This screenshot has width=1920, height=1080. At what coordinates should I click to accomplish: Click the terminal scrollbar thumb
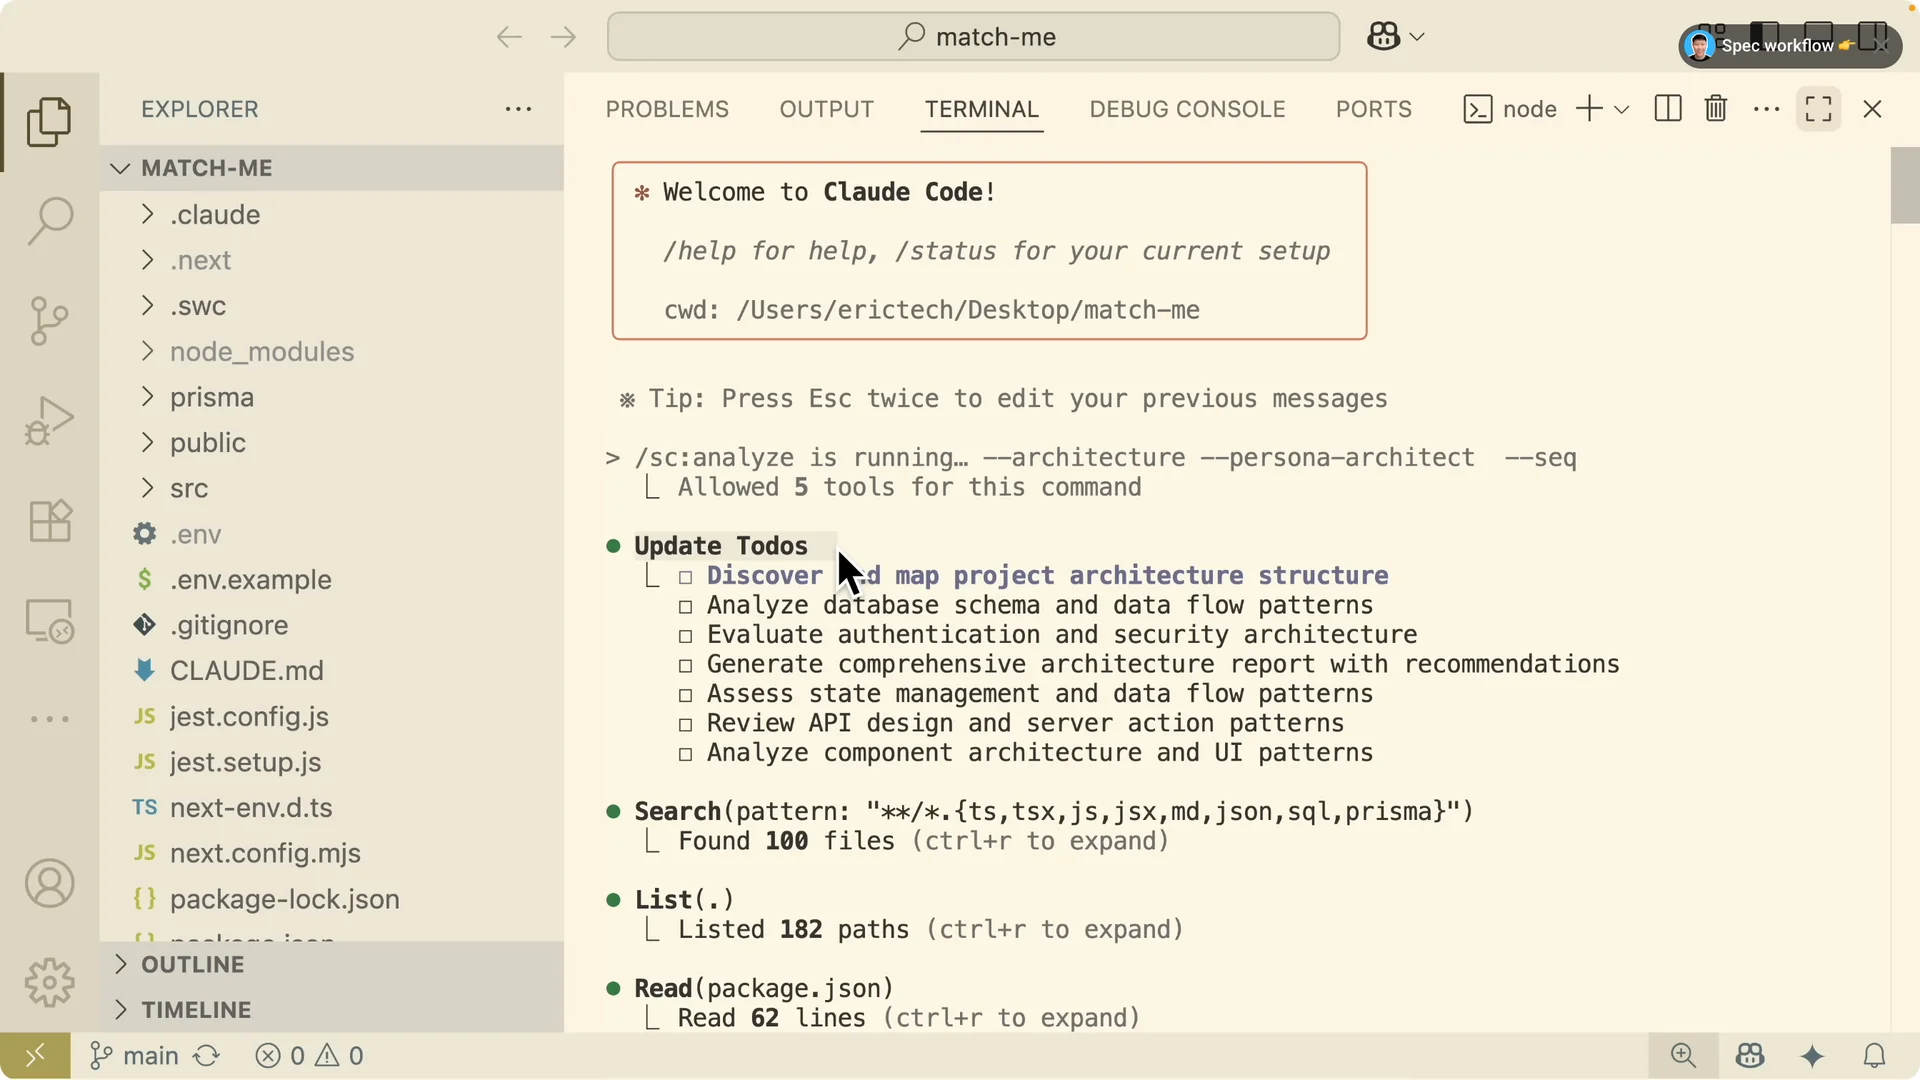pos(1905,186)
